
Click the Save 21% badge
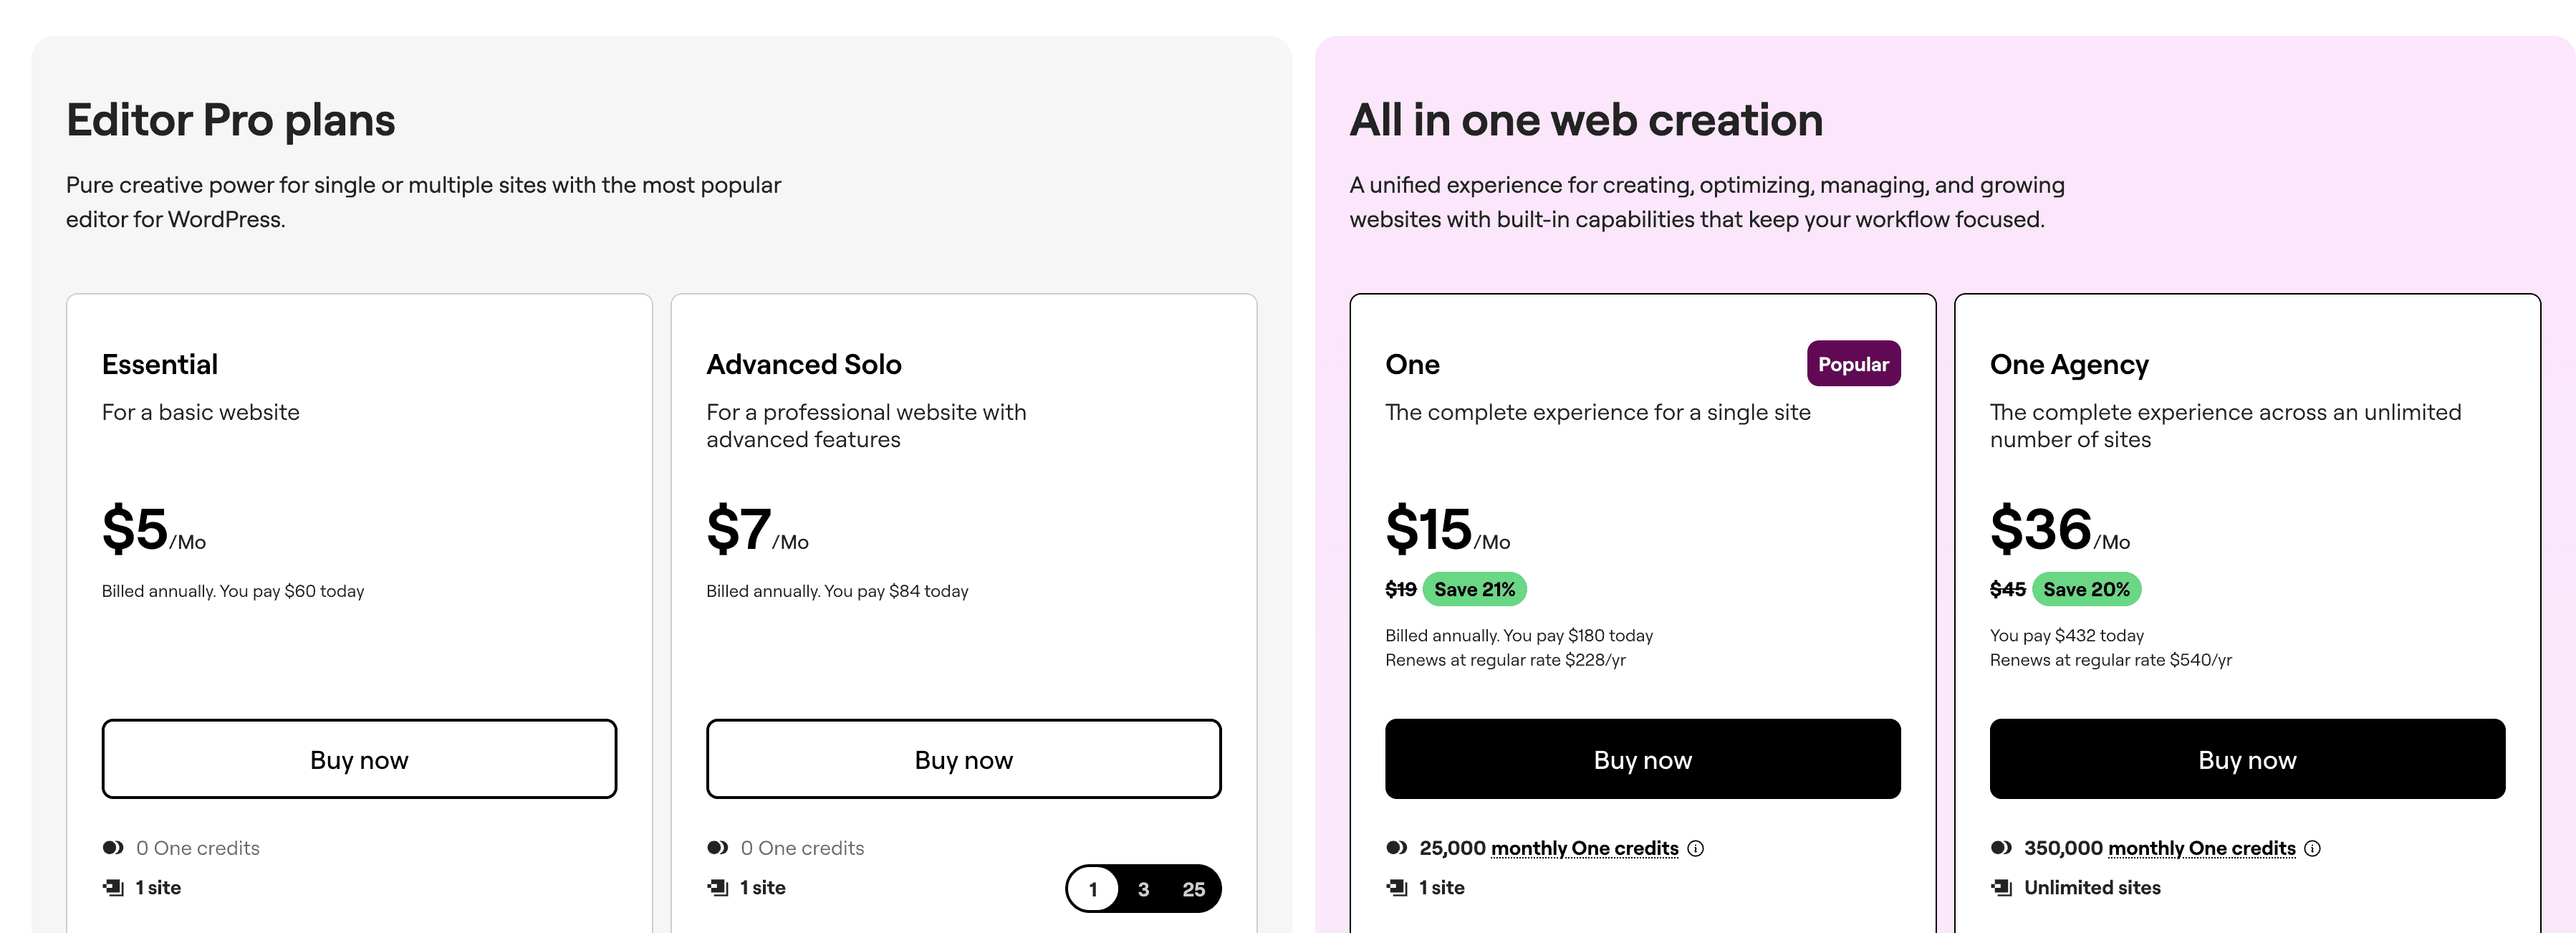(x=1474, y=589)
